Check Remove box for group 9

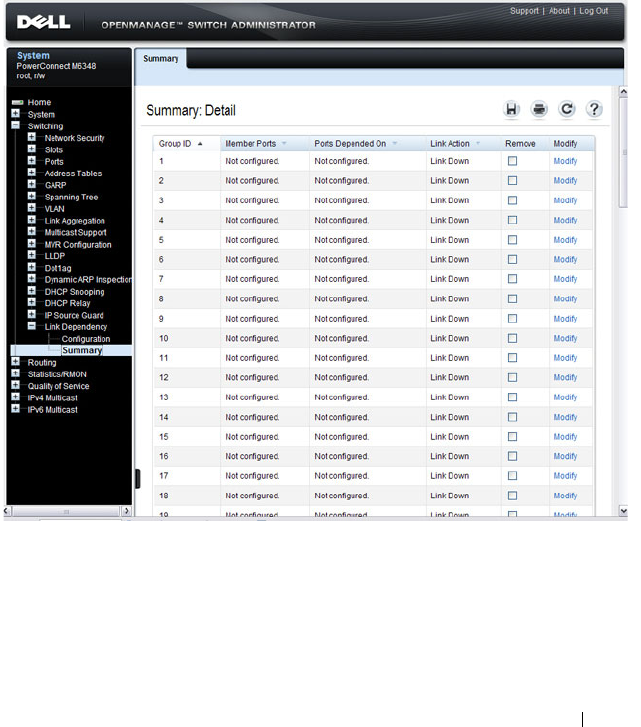[x=512, y=319]
